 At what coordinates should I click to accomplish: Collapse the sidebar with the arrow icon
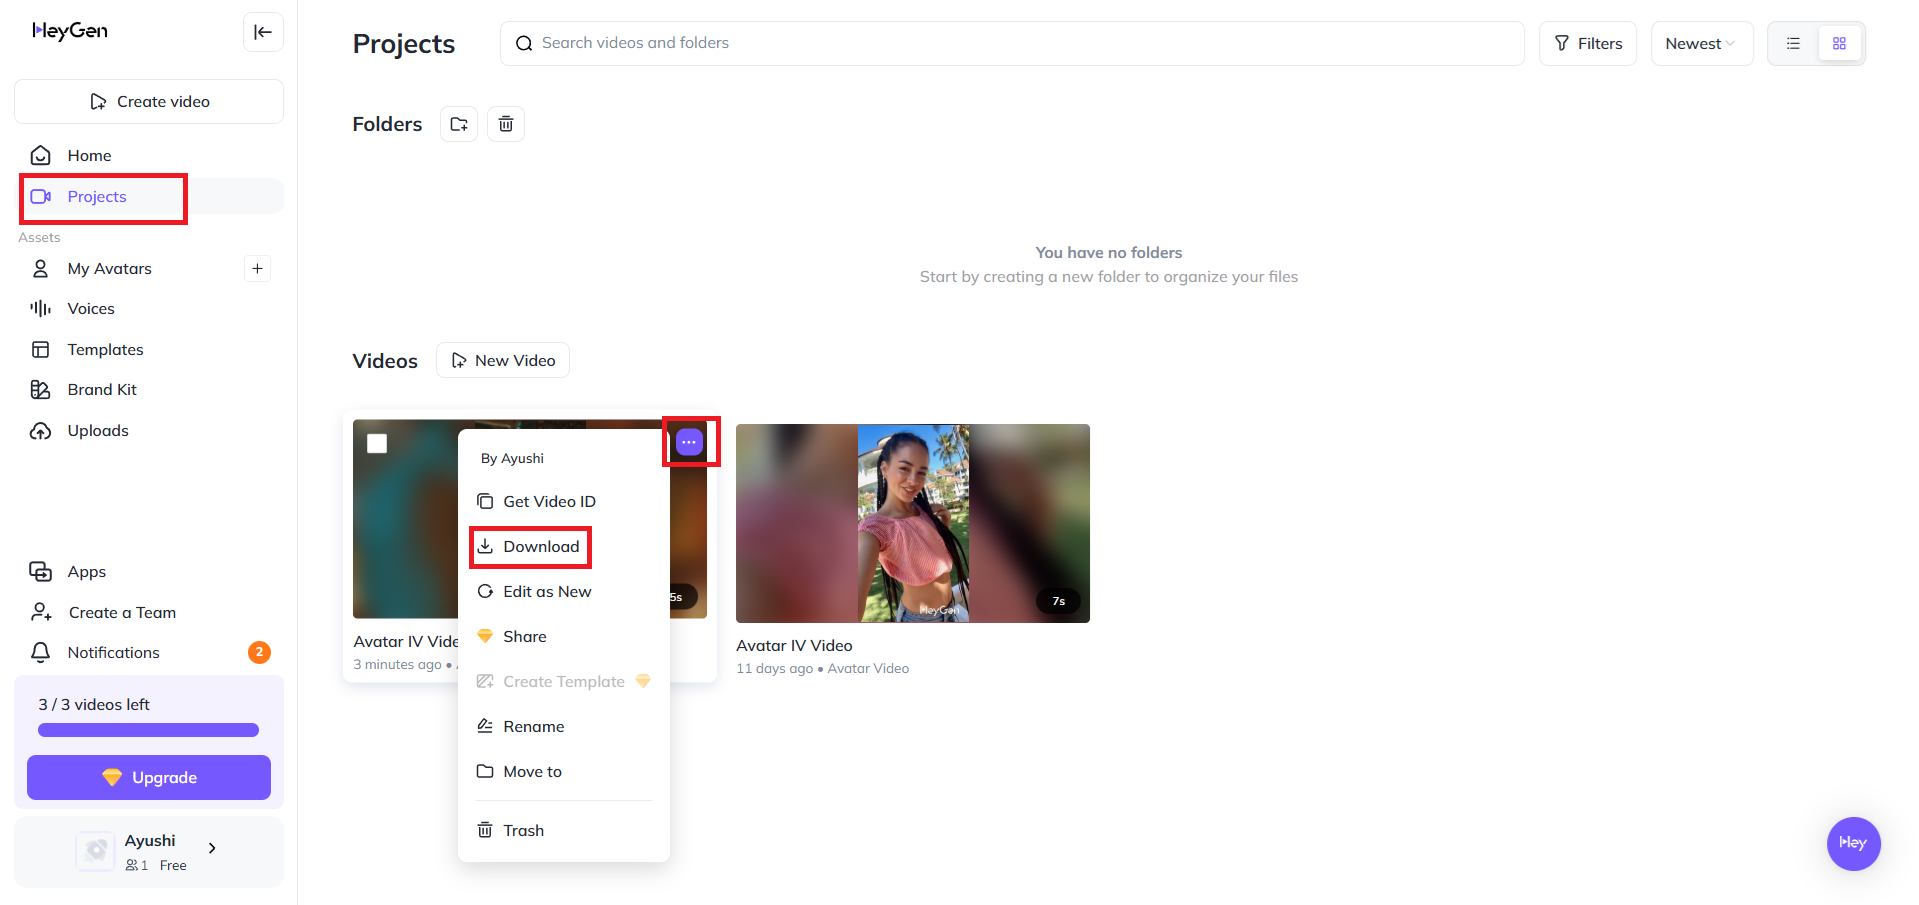263,32
